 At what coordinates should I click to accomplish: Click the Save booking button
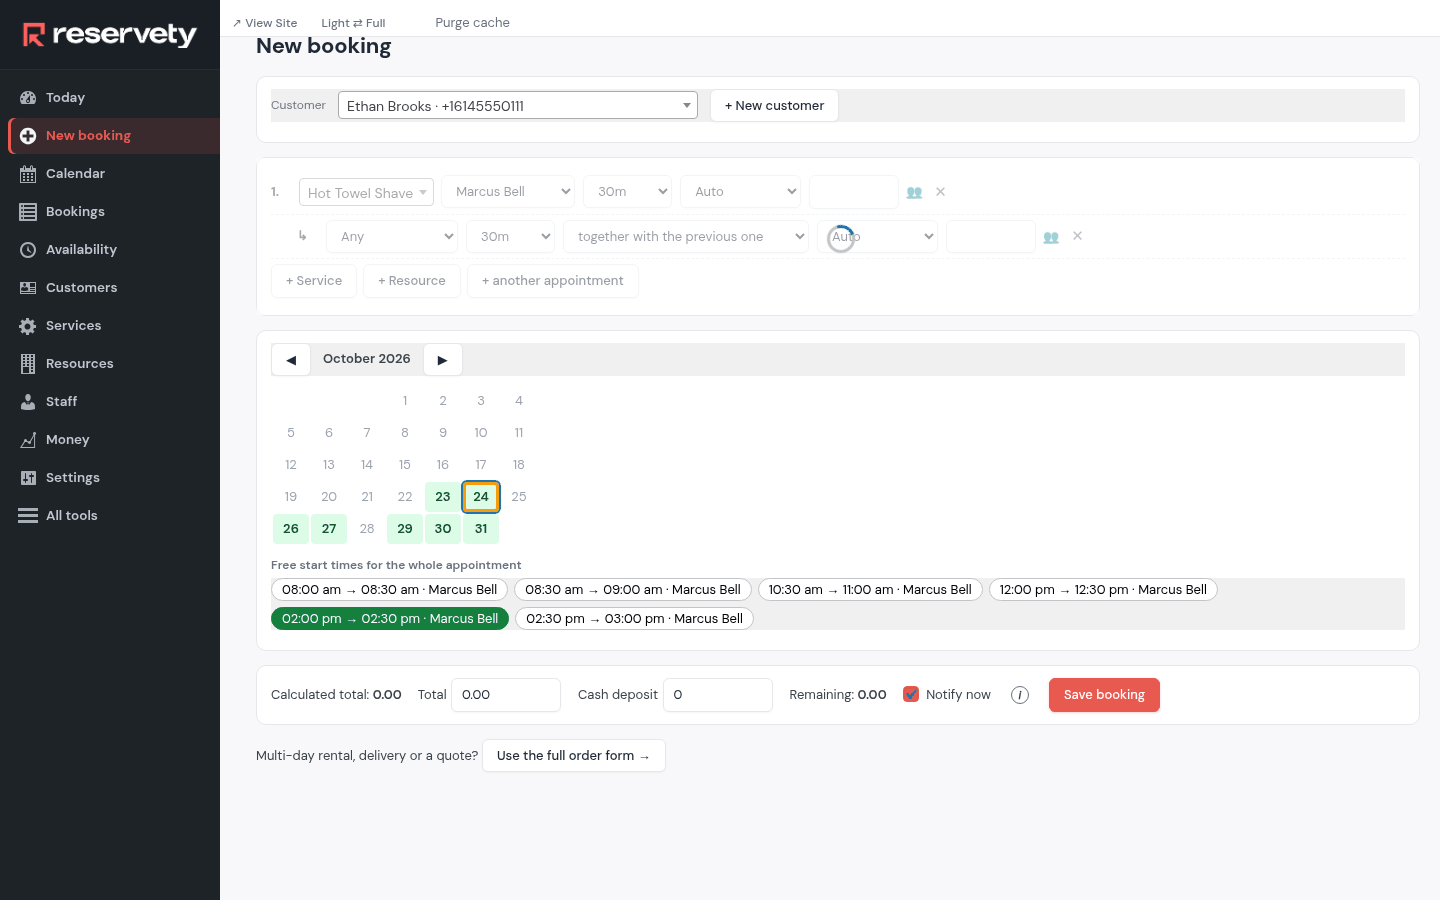tap(1104, 695)
